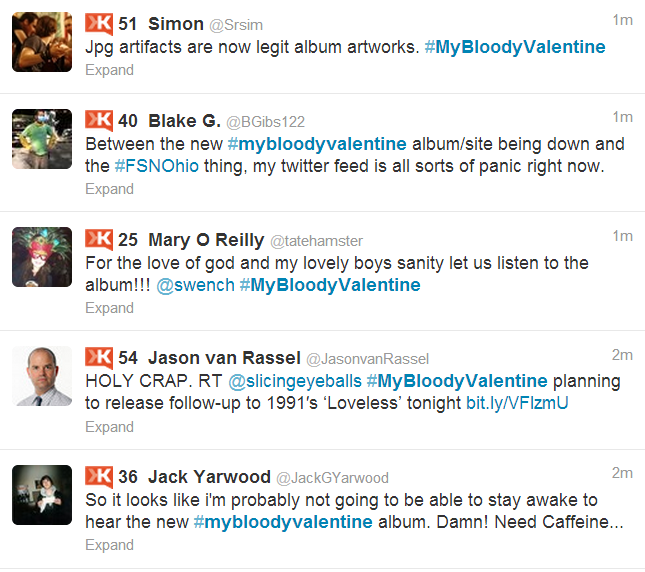This screenshot has width=645, height=572.
Task: Expand Jack Yarwood's tweet
Action: [109, 545]
